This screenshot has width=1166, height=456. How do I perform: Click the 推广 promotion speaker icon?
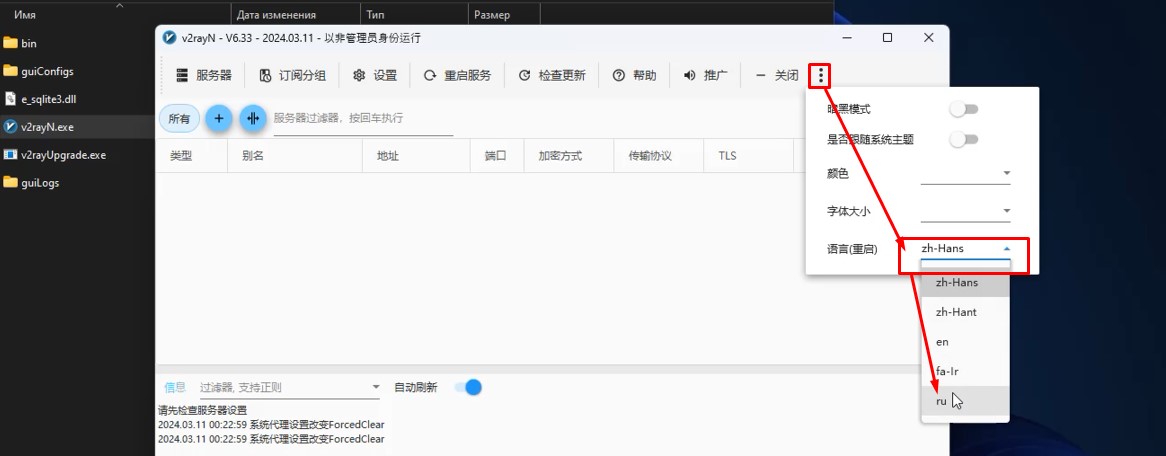pyautogui.click(x=690, y=75)
